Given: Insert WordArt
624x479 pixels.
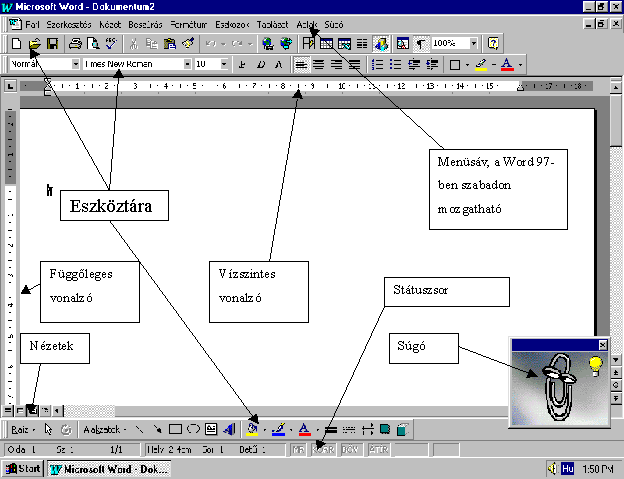Looking at the screenshot, I should coord(229,430).
